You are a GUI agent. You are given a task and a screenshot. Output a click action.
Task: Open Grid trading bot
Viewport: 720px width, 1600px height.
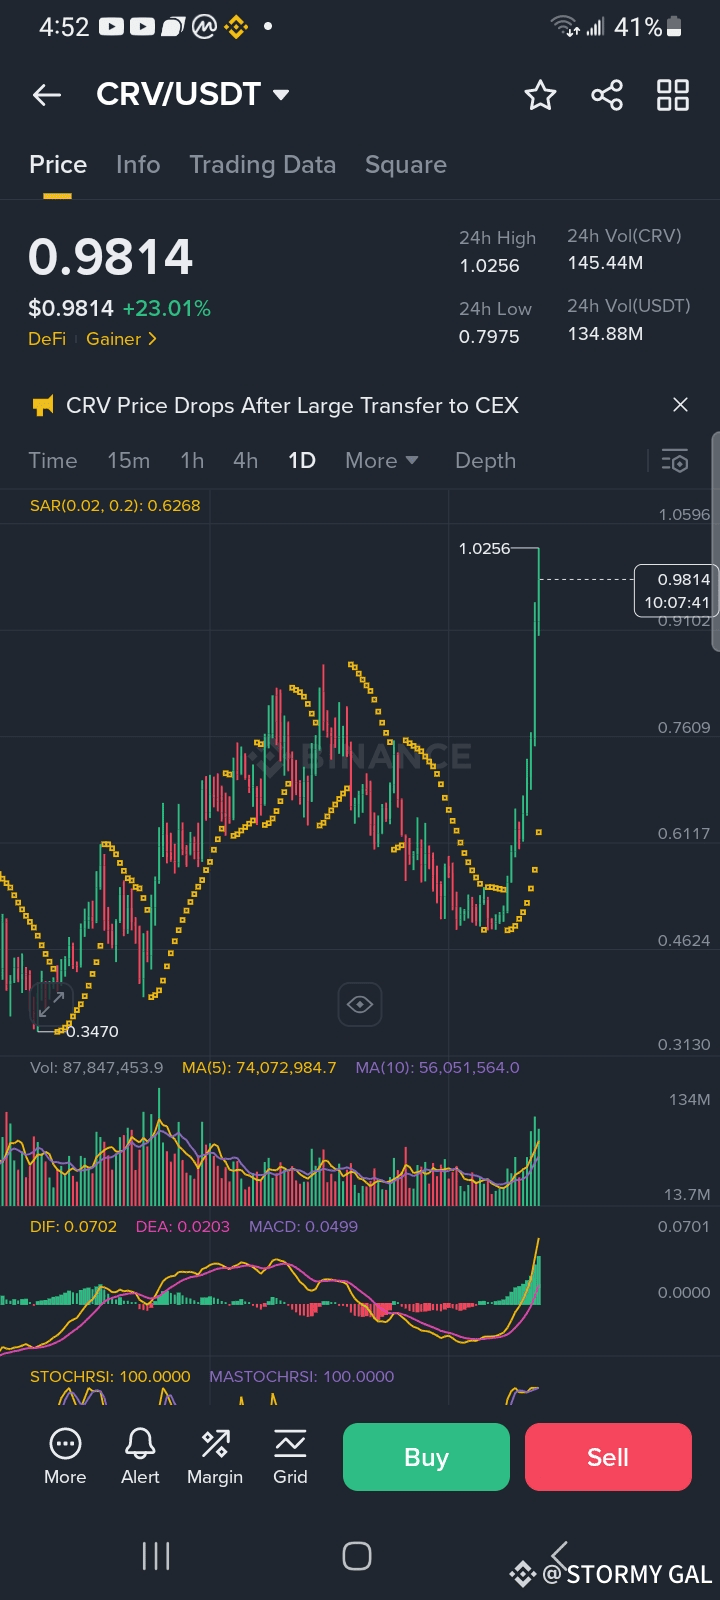(x=290, y=1457)
